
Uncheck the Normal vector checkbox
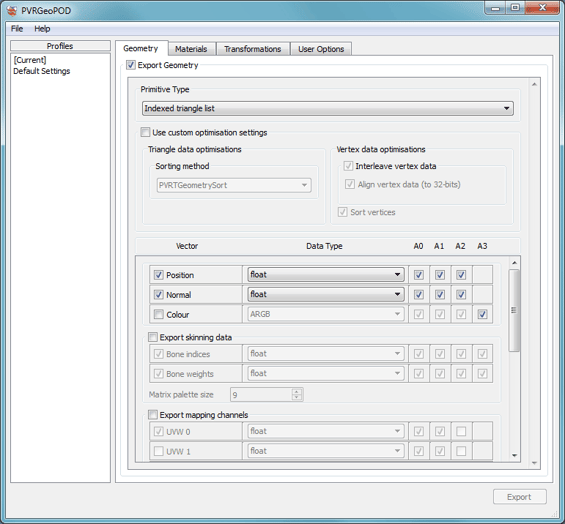pyautogui.click(x=159, y=295)
